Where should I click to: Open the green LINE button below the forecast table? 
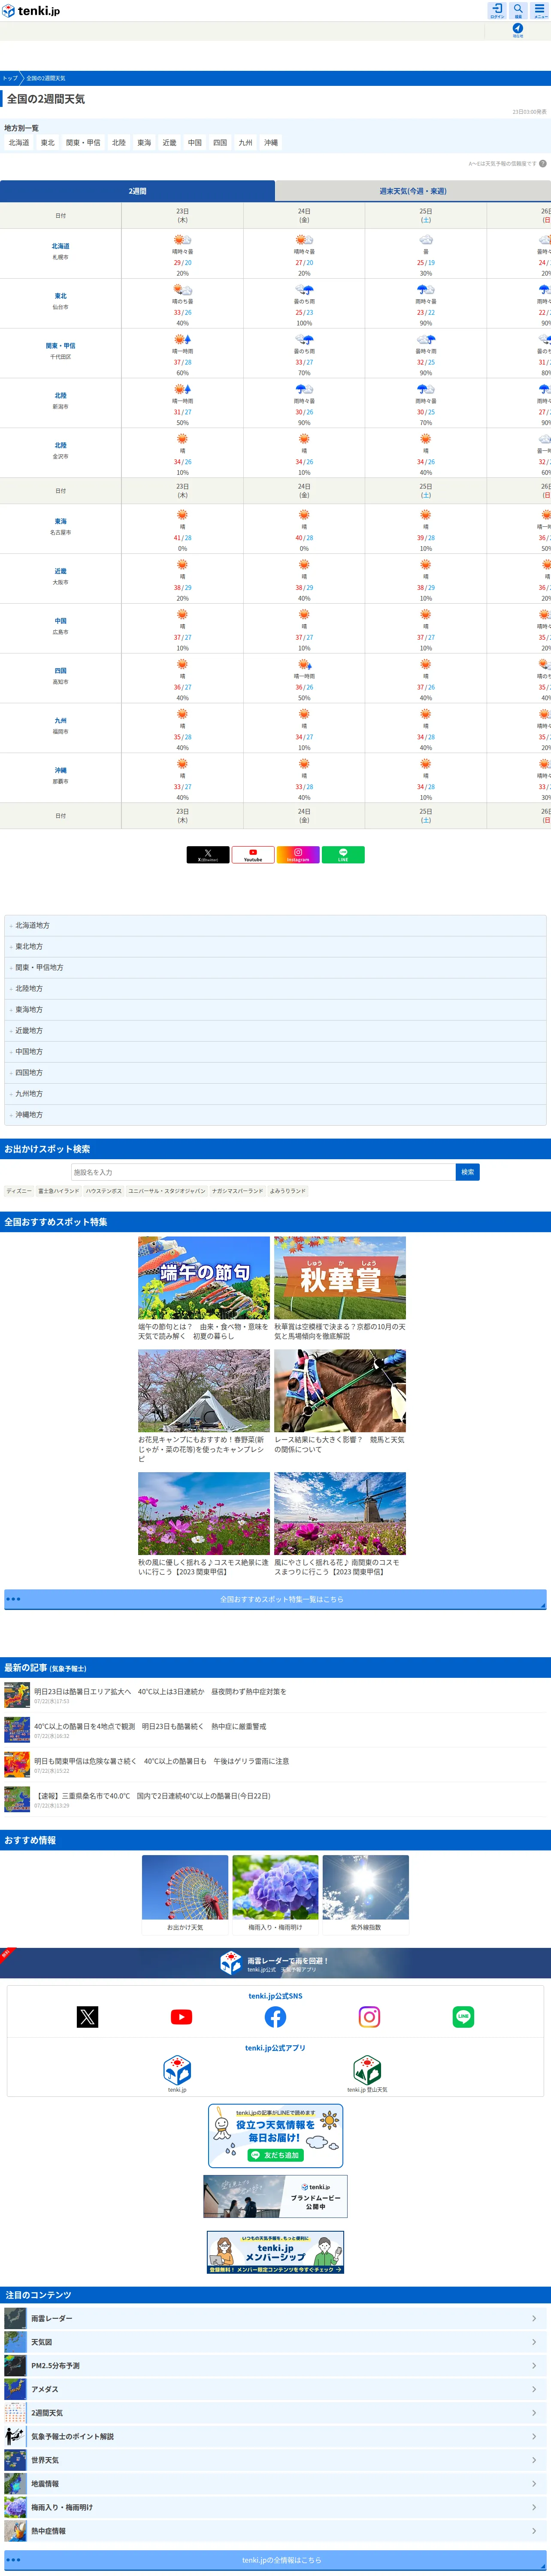point(343,855)
